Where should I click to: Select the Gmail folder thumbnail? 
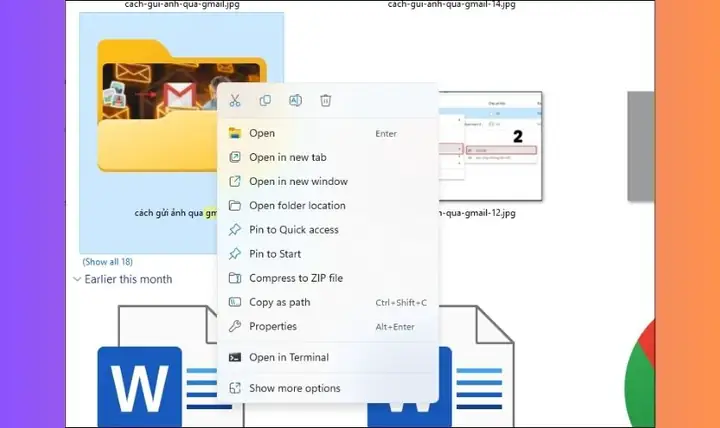(181, 107)
